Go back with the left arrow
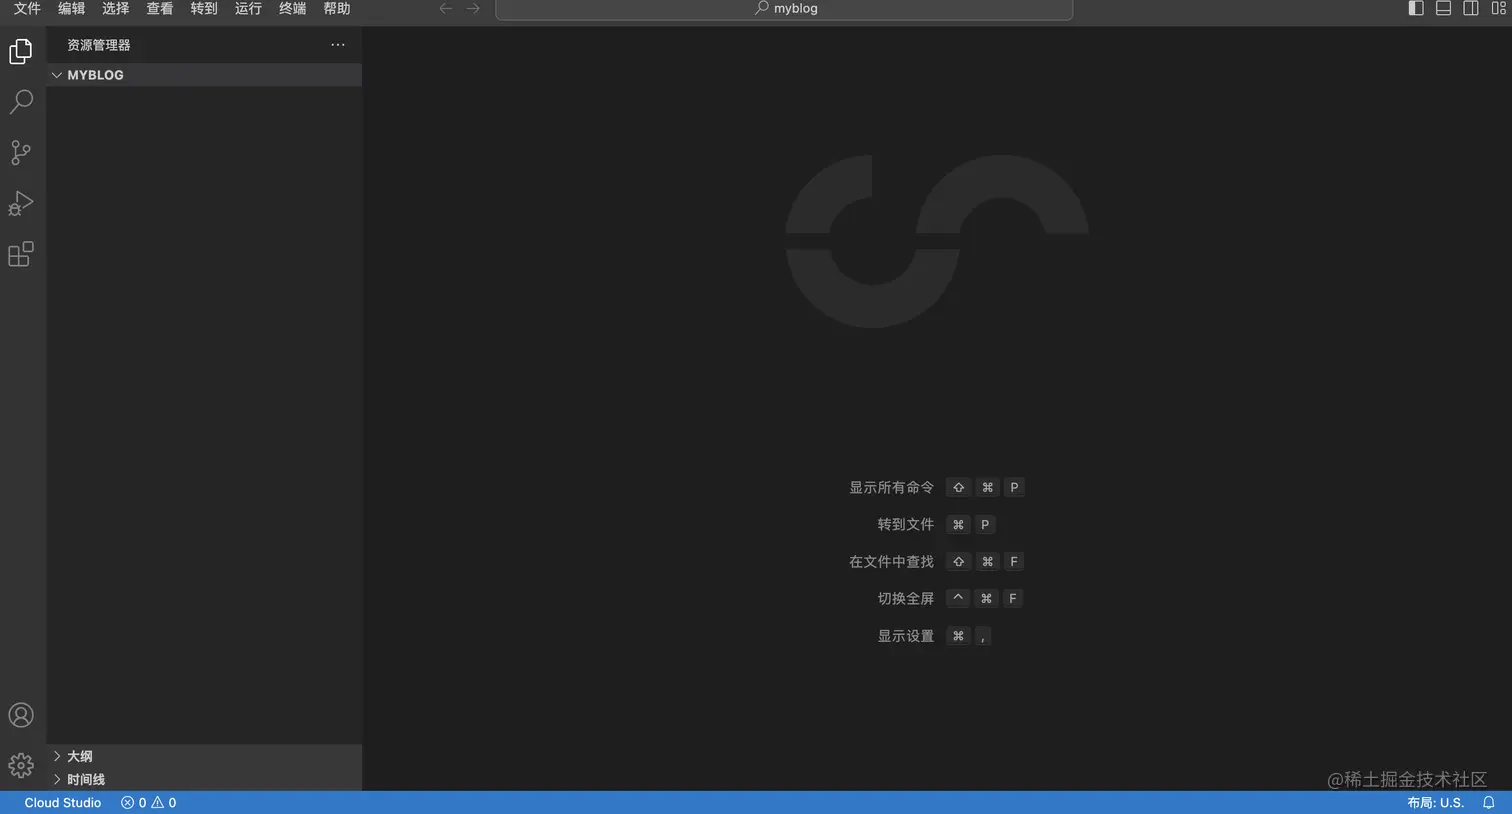The image size is (1512, 814). click(x=446, y=8)
